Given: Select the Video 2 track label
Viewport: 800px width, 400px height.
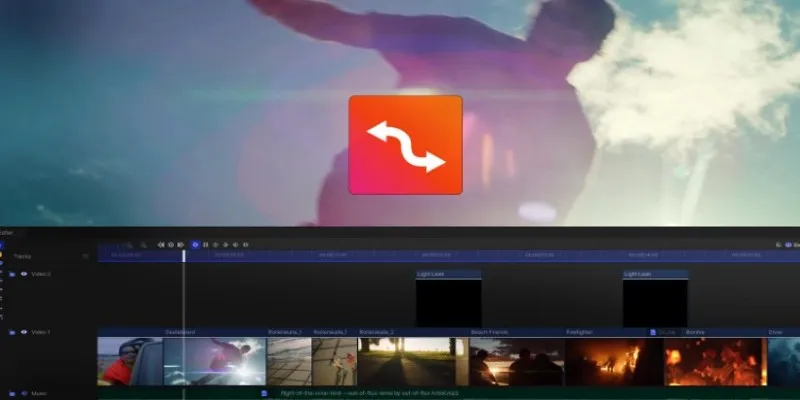Looking at the screenshot, I should [x=41, y=274].
